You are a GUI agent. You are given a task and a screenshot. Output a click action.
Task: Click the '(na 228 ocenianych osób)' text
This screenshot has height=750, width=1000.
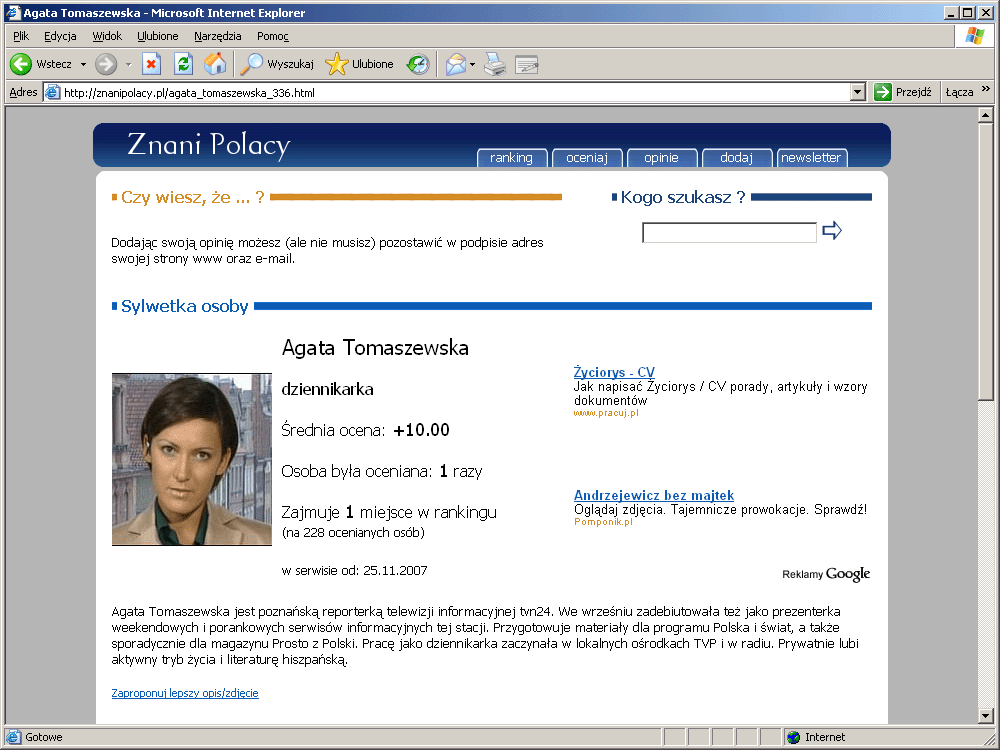coord(353,533)
